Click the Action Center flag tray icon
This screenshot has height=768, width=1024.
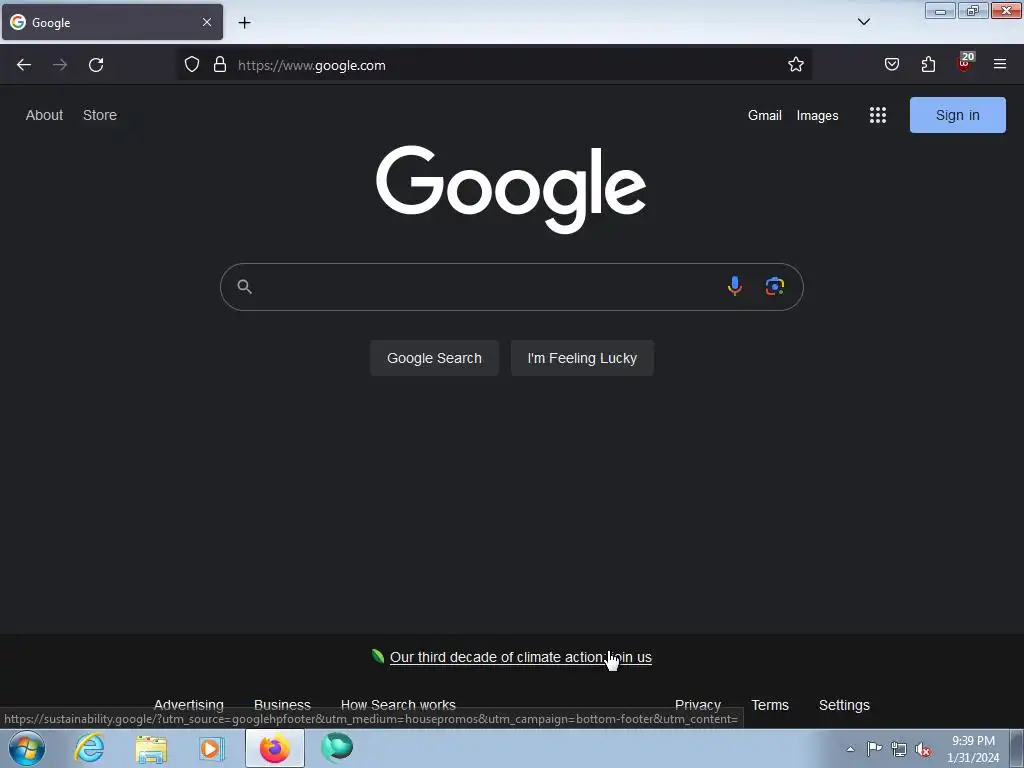click(x=874, y=749)
